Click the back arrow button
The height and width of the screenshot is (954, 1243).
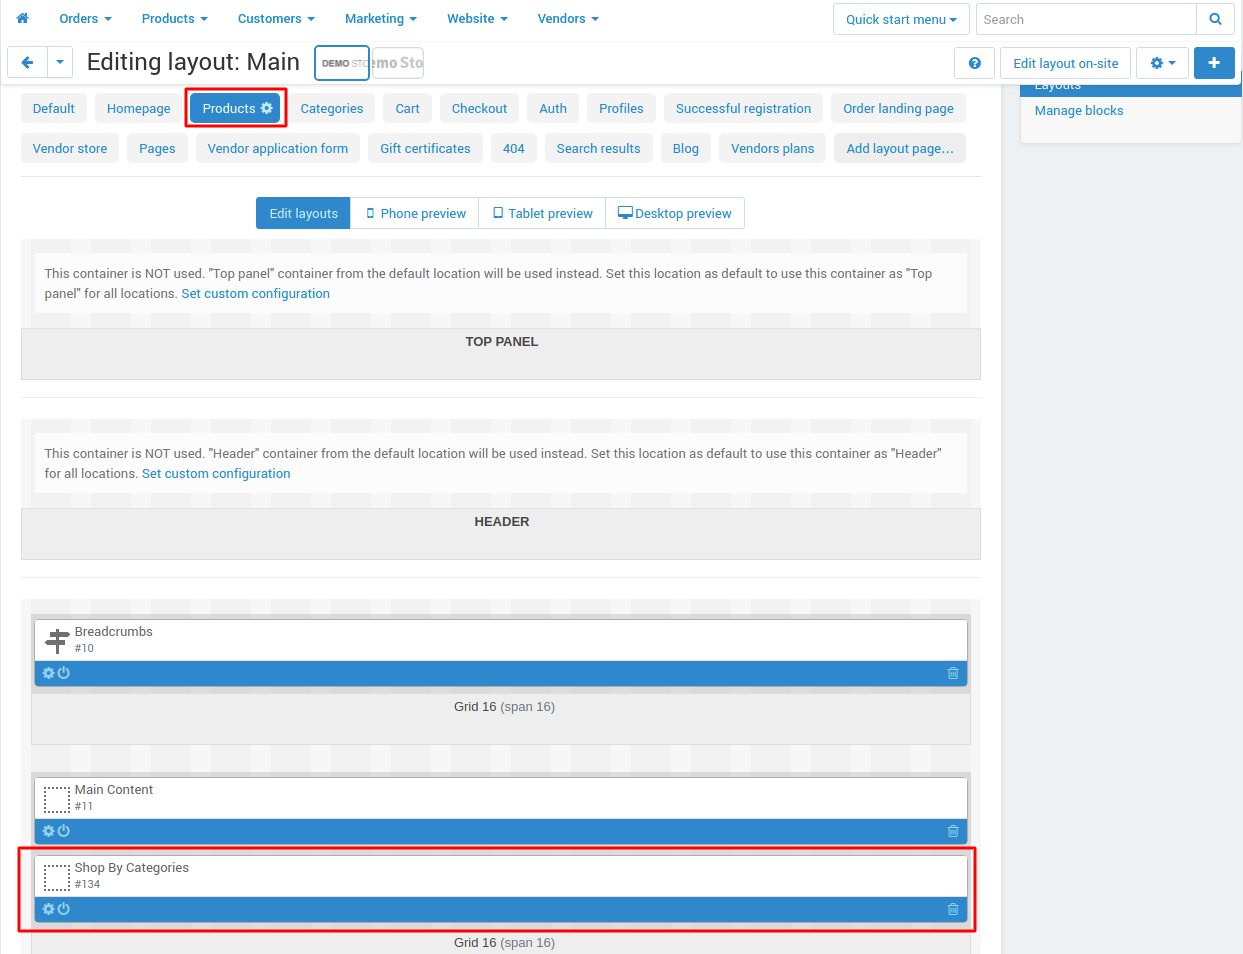[x=27, y=62]
